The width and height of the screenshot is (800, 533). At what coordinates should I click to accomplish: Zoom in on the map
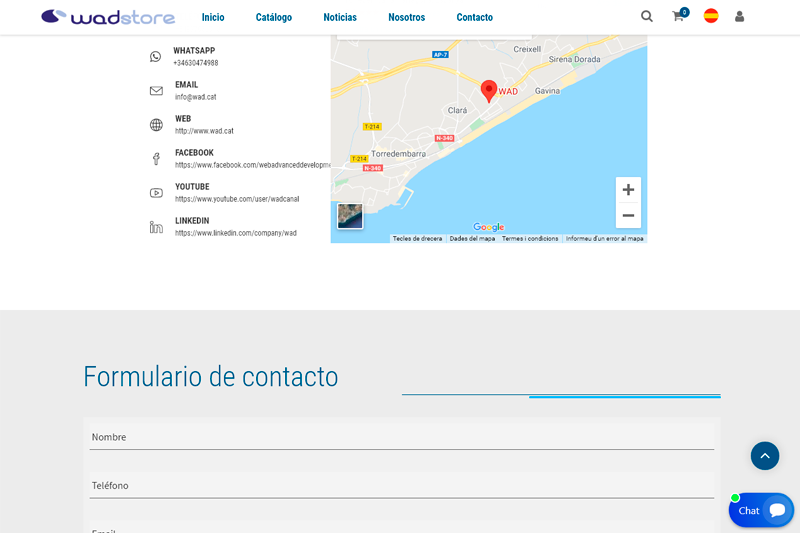tap(628, 190)
